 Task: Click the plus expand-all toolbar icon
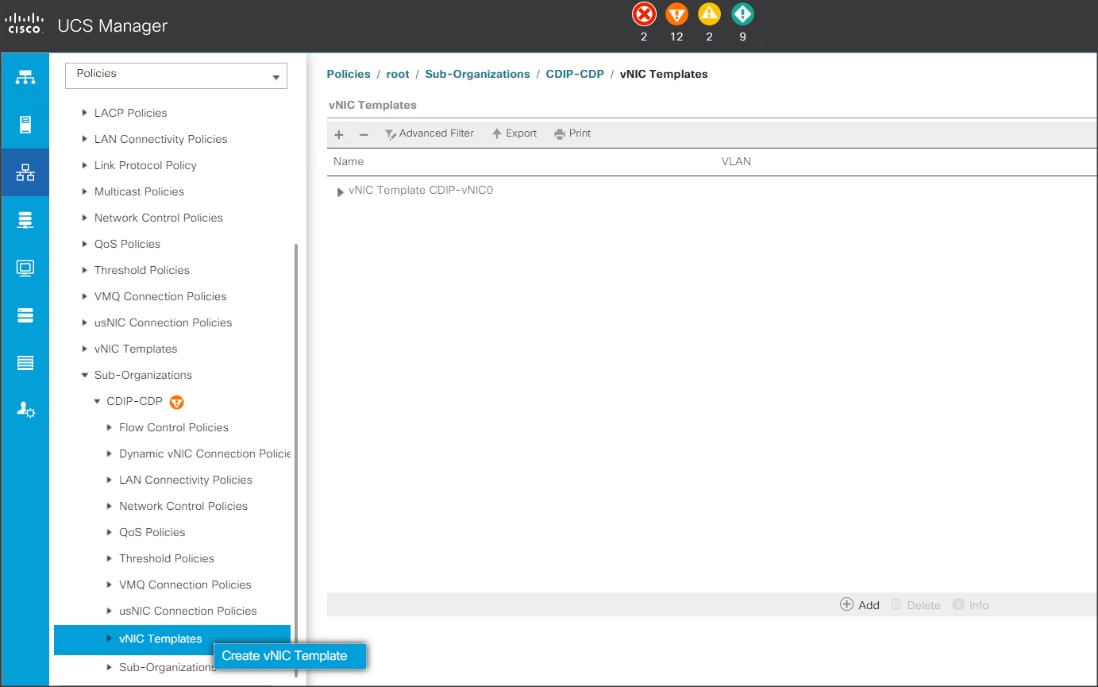click(339, 134)
